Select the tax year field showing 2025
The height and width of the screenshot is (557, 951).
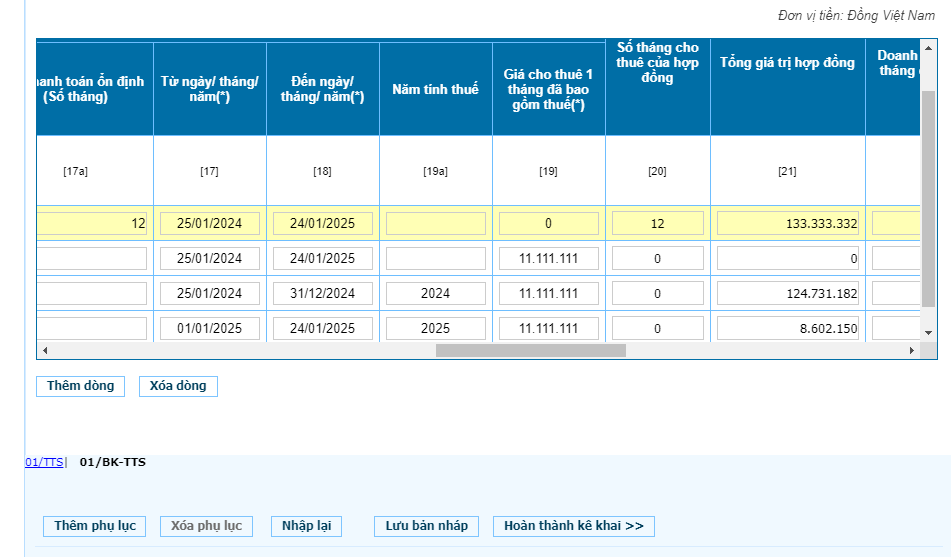point(435,329)
